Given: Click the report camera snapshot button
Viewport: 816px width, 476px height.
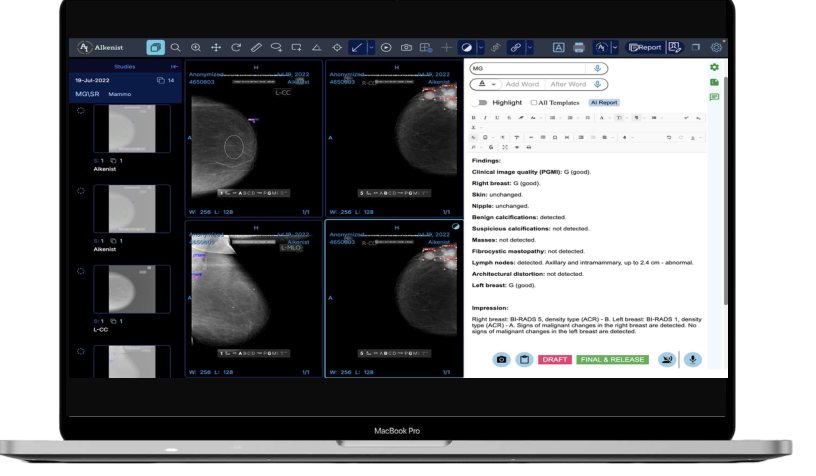Looking at the screenshot, I should coord(501,359).
